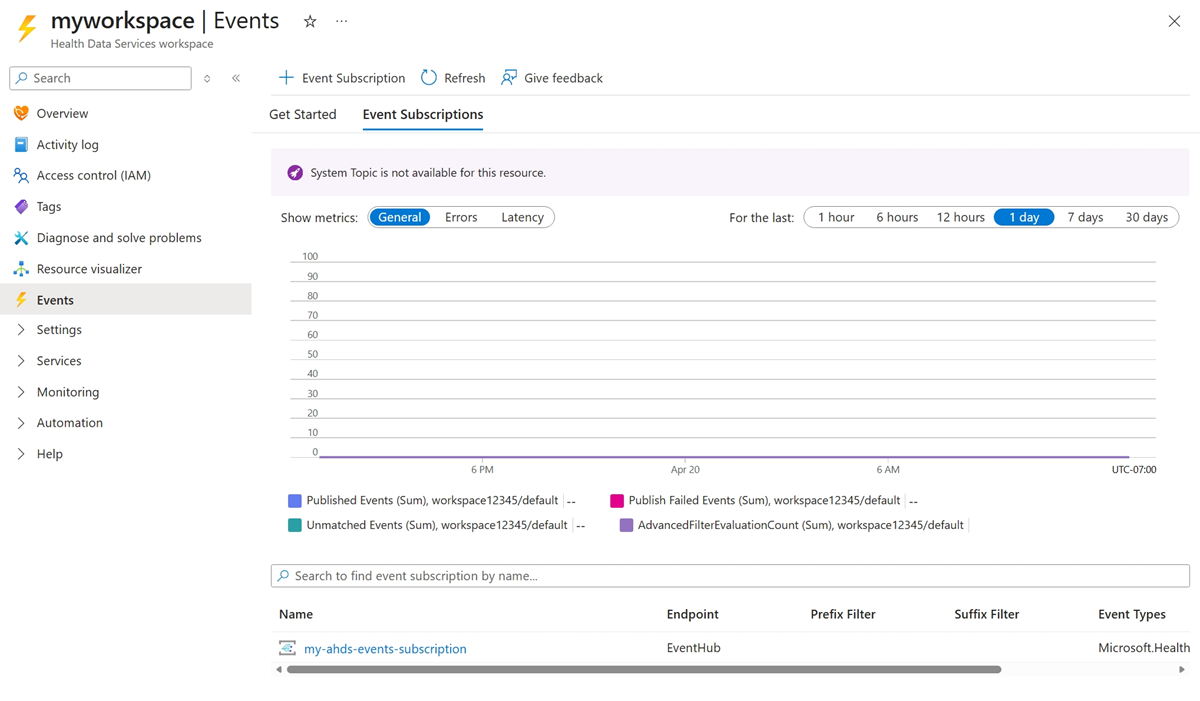Click the Events lightning icon in sidebar

tap(21, 300)
